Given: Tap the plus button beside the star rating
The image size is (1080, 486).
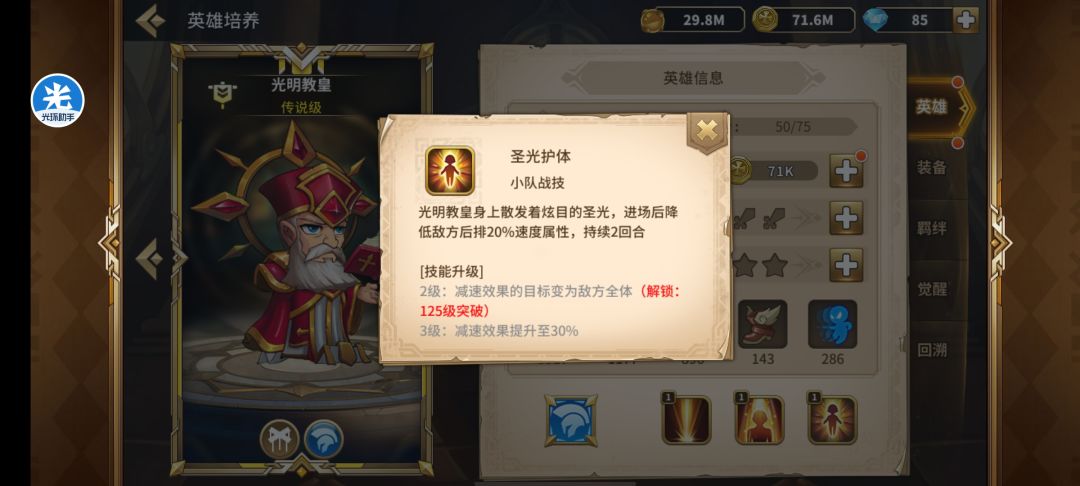Looking at the screenshot, I should click(x=846, y=265).
